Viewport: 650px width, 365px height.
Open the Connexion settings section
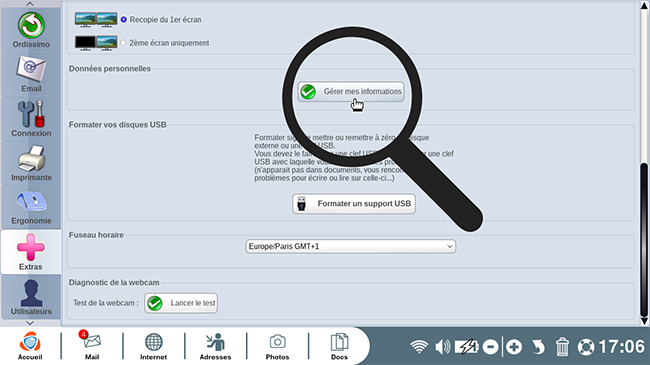pos(31,119)
